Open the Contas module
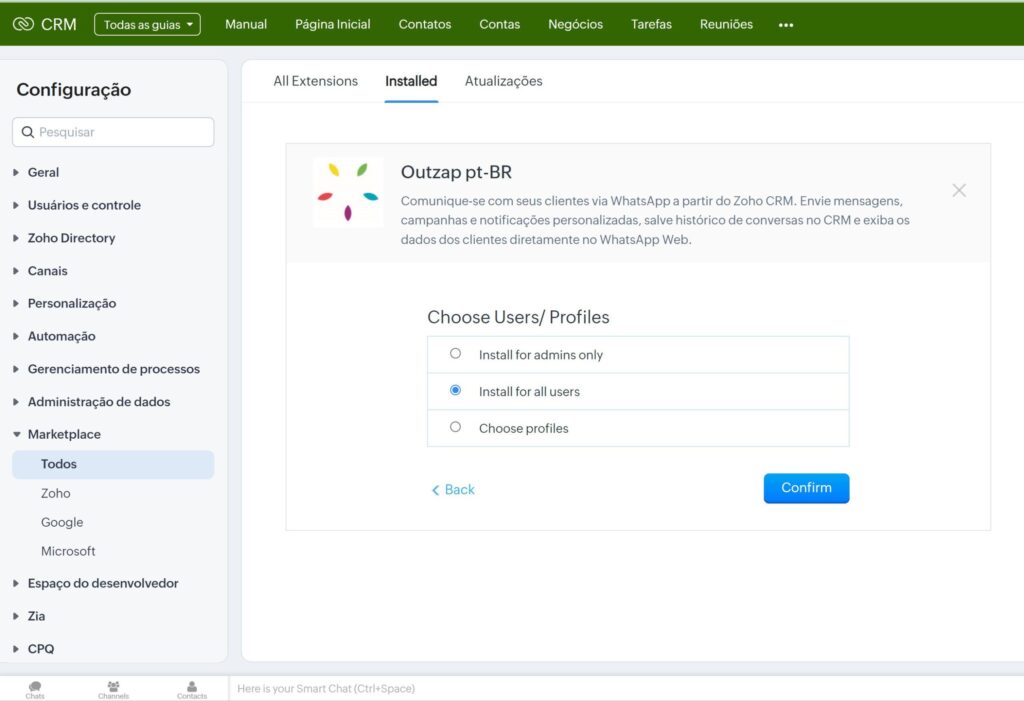1024x701 pixels. [x=500, y=24]
